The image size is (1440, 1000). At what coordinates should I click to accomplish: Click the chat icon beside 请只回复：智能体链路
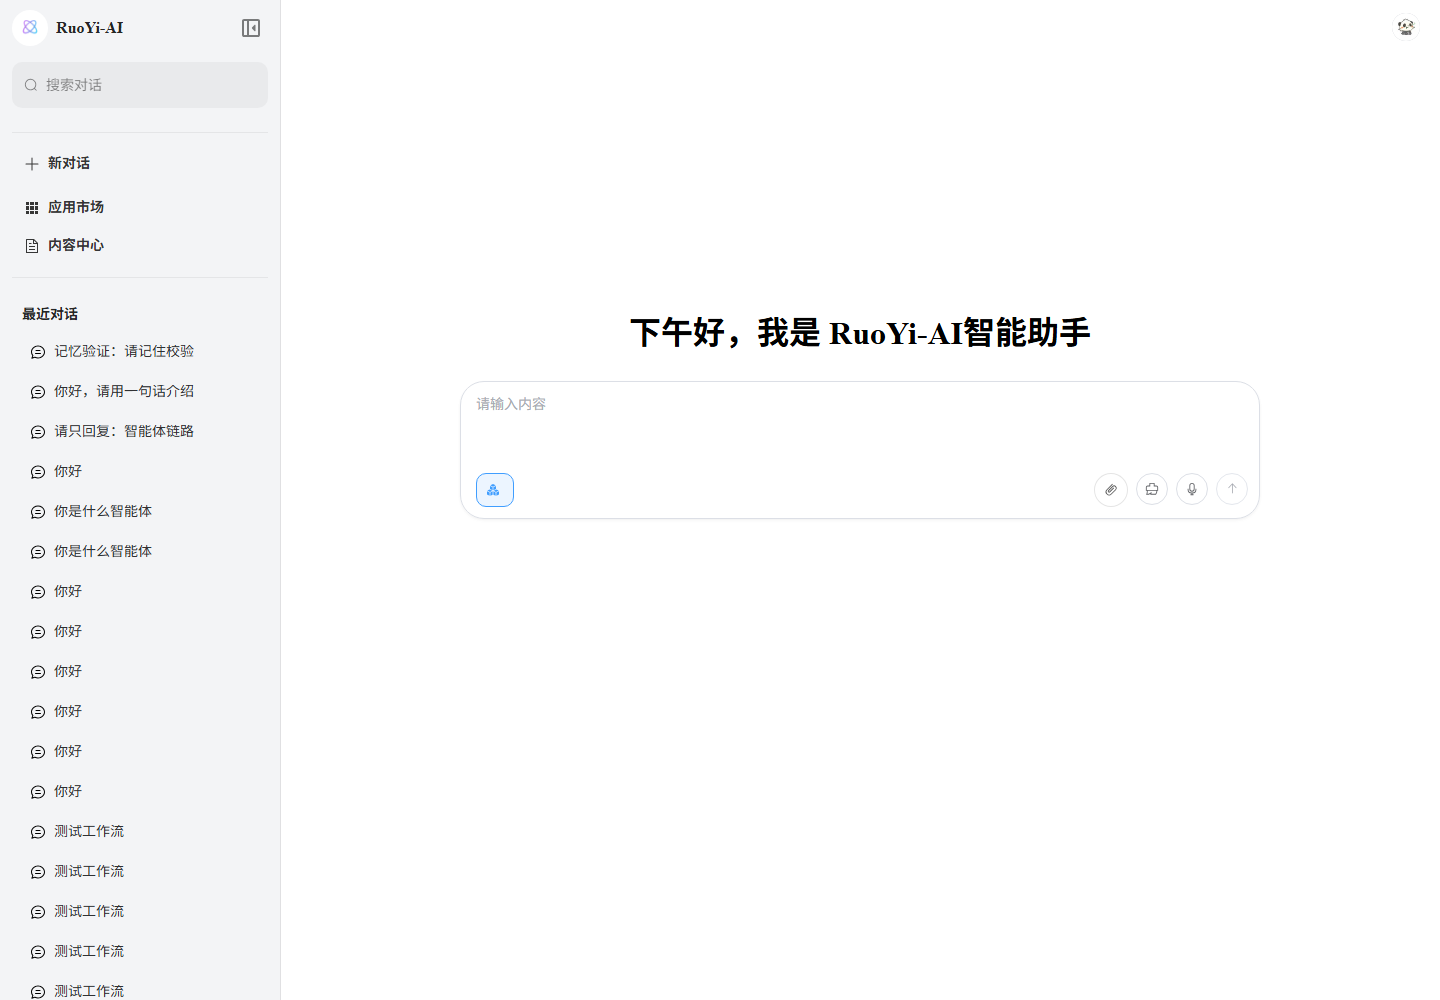[38, 432]
